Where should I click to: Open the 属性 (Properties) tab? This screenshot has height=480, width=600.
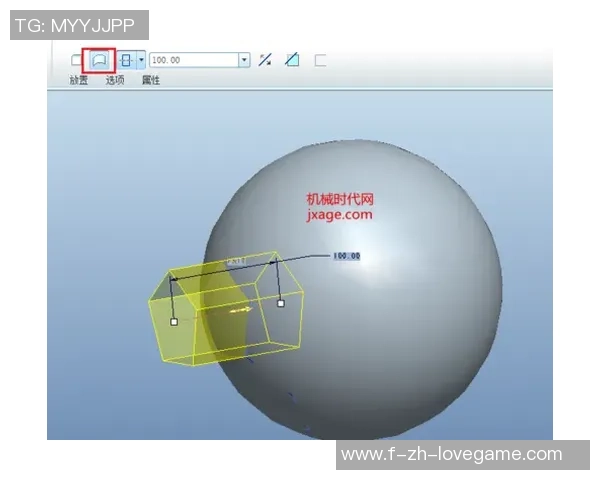[151, 80]
